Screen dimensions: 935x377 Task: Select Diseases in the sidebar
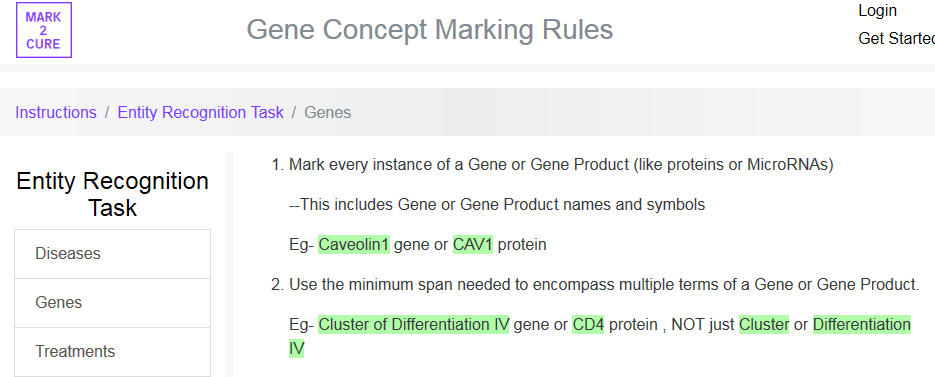tap(113, 254)
